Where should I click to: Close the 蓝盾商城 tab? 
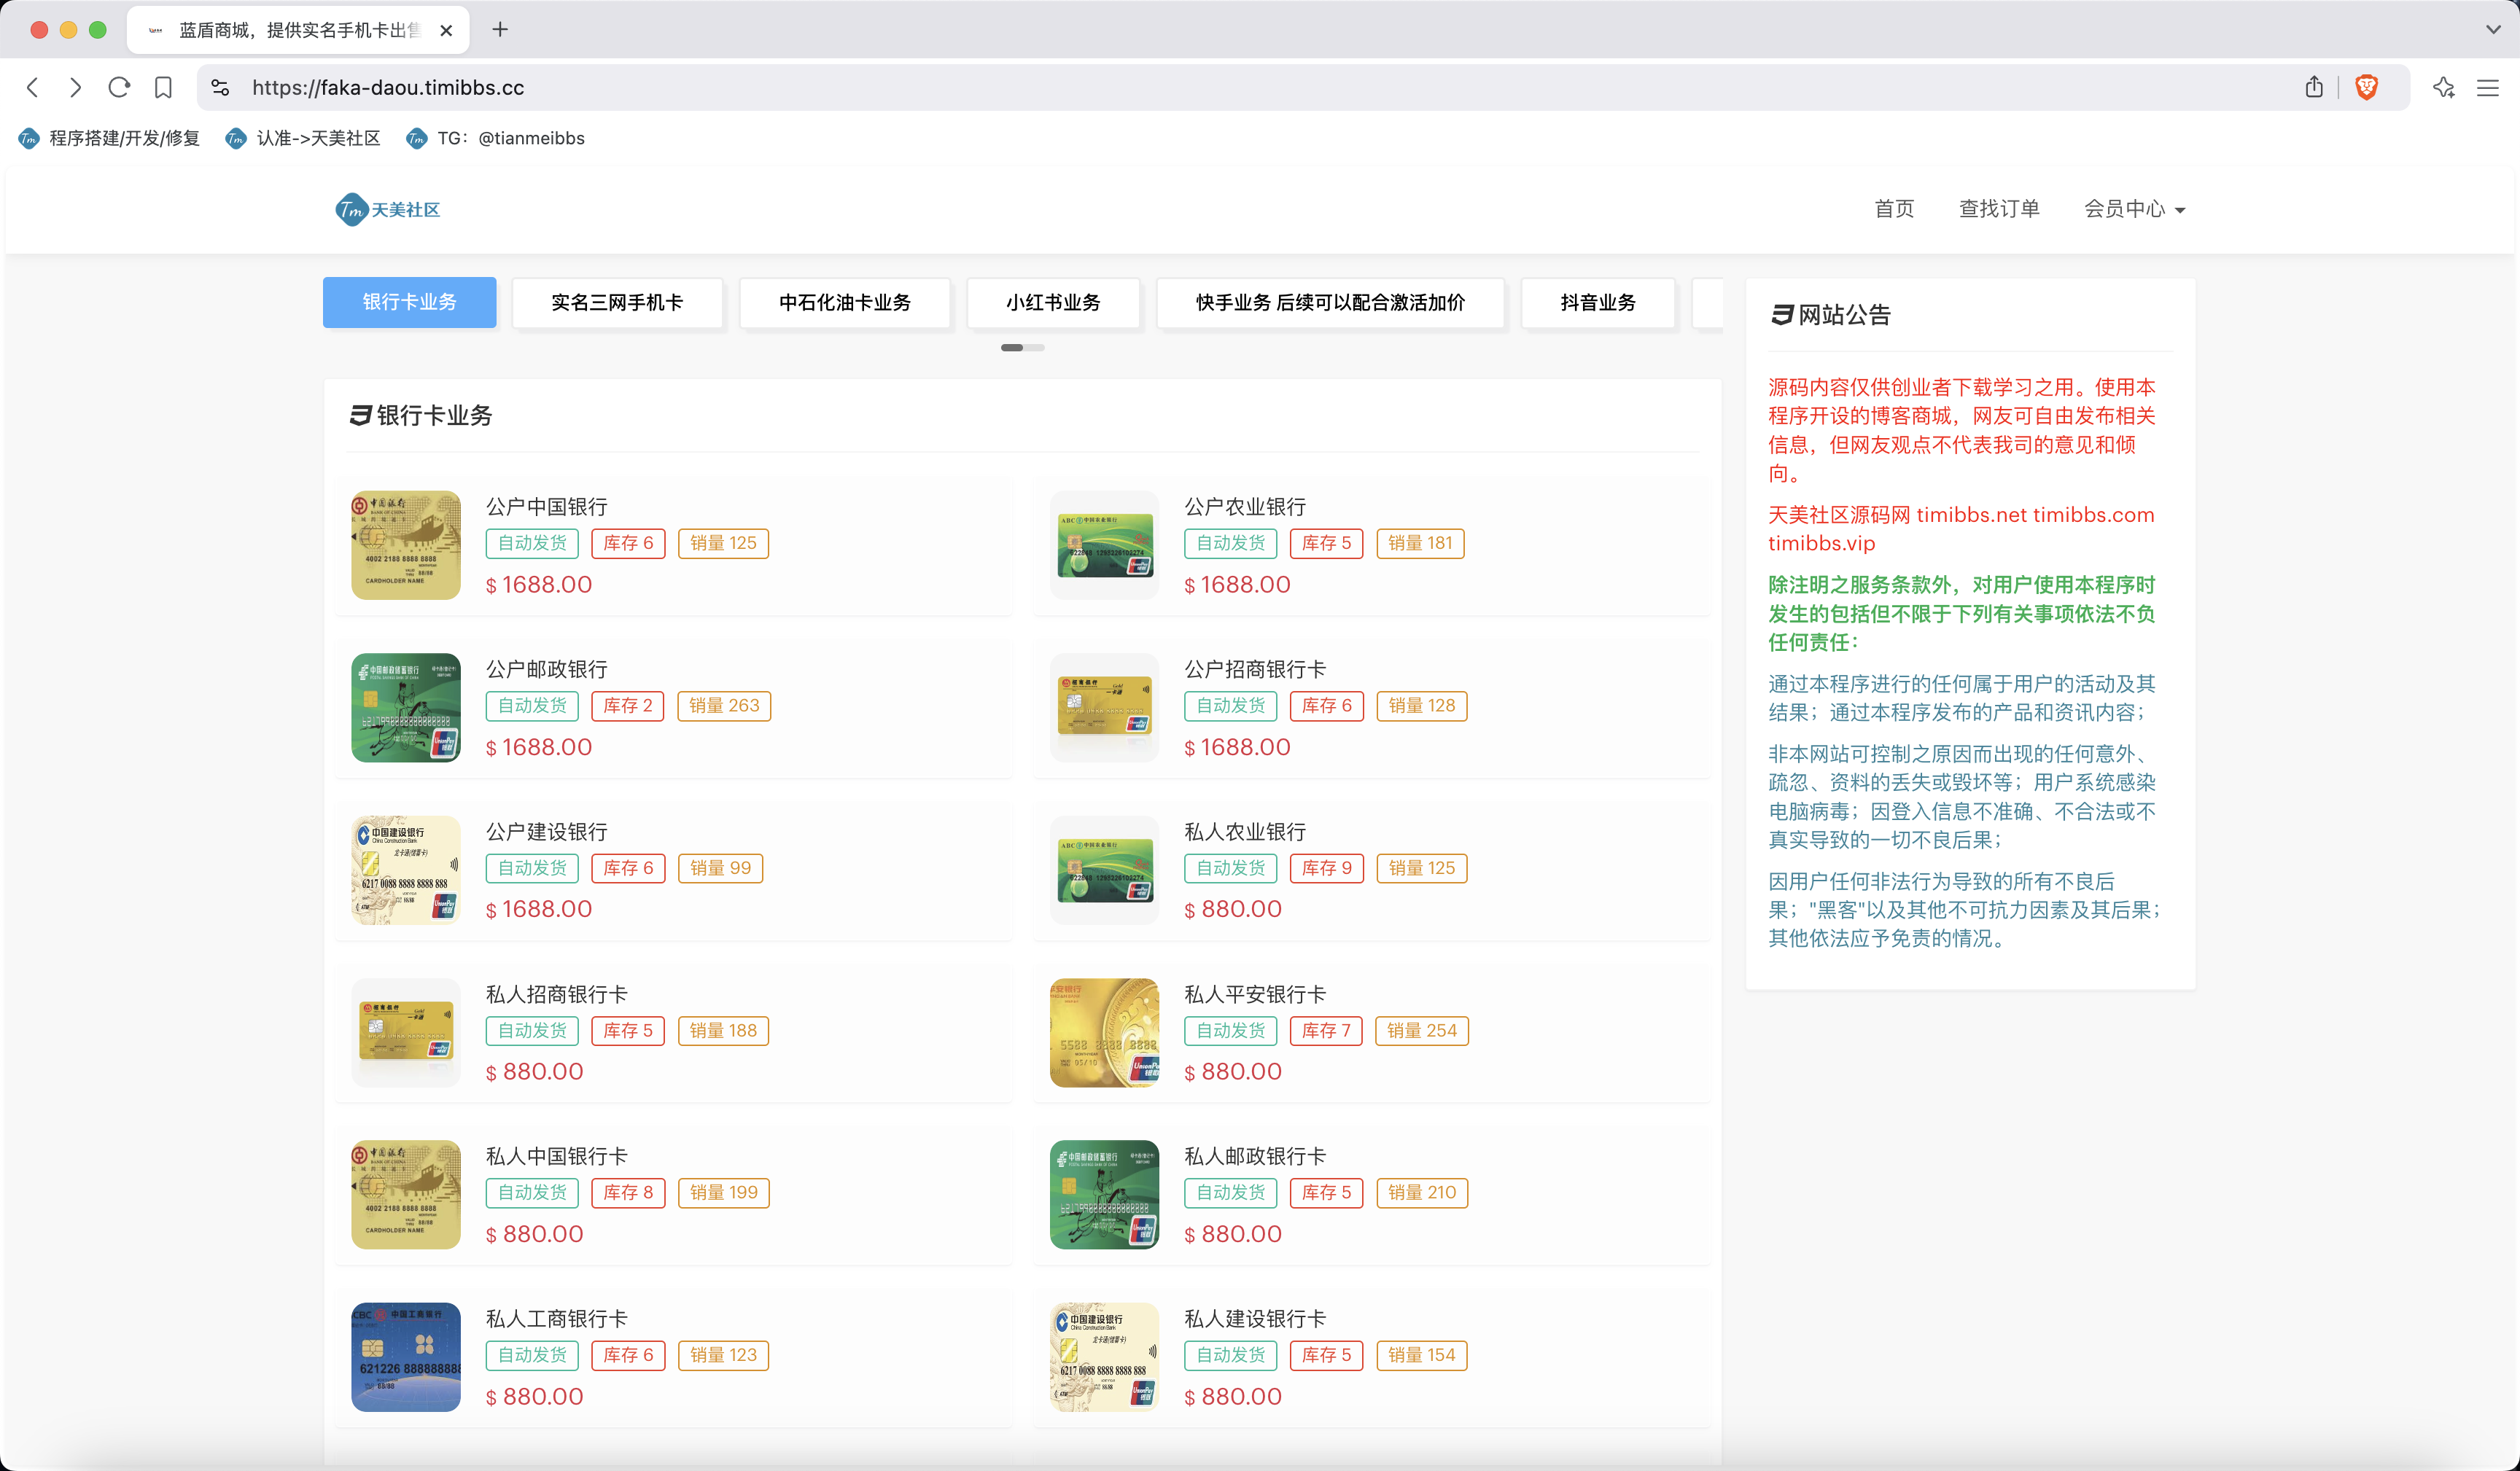(x=446, y=30)
